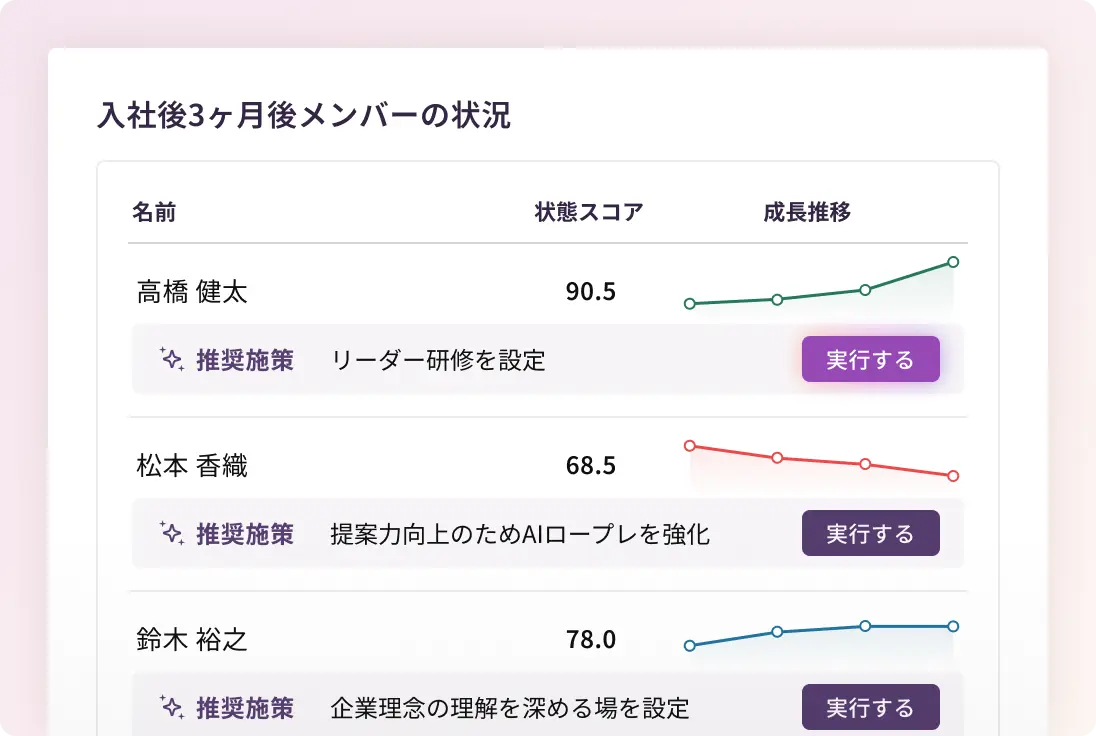The image size is (1096, 736).
Task: Click sparkle icon in 松本 香織's recommendation row
Action: point(172,534)
